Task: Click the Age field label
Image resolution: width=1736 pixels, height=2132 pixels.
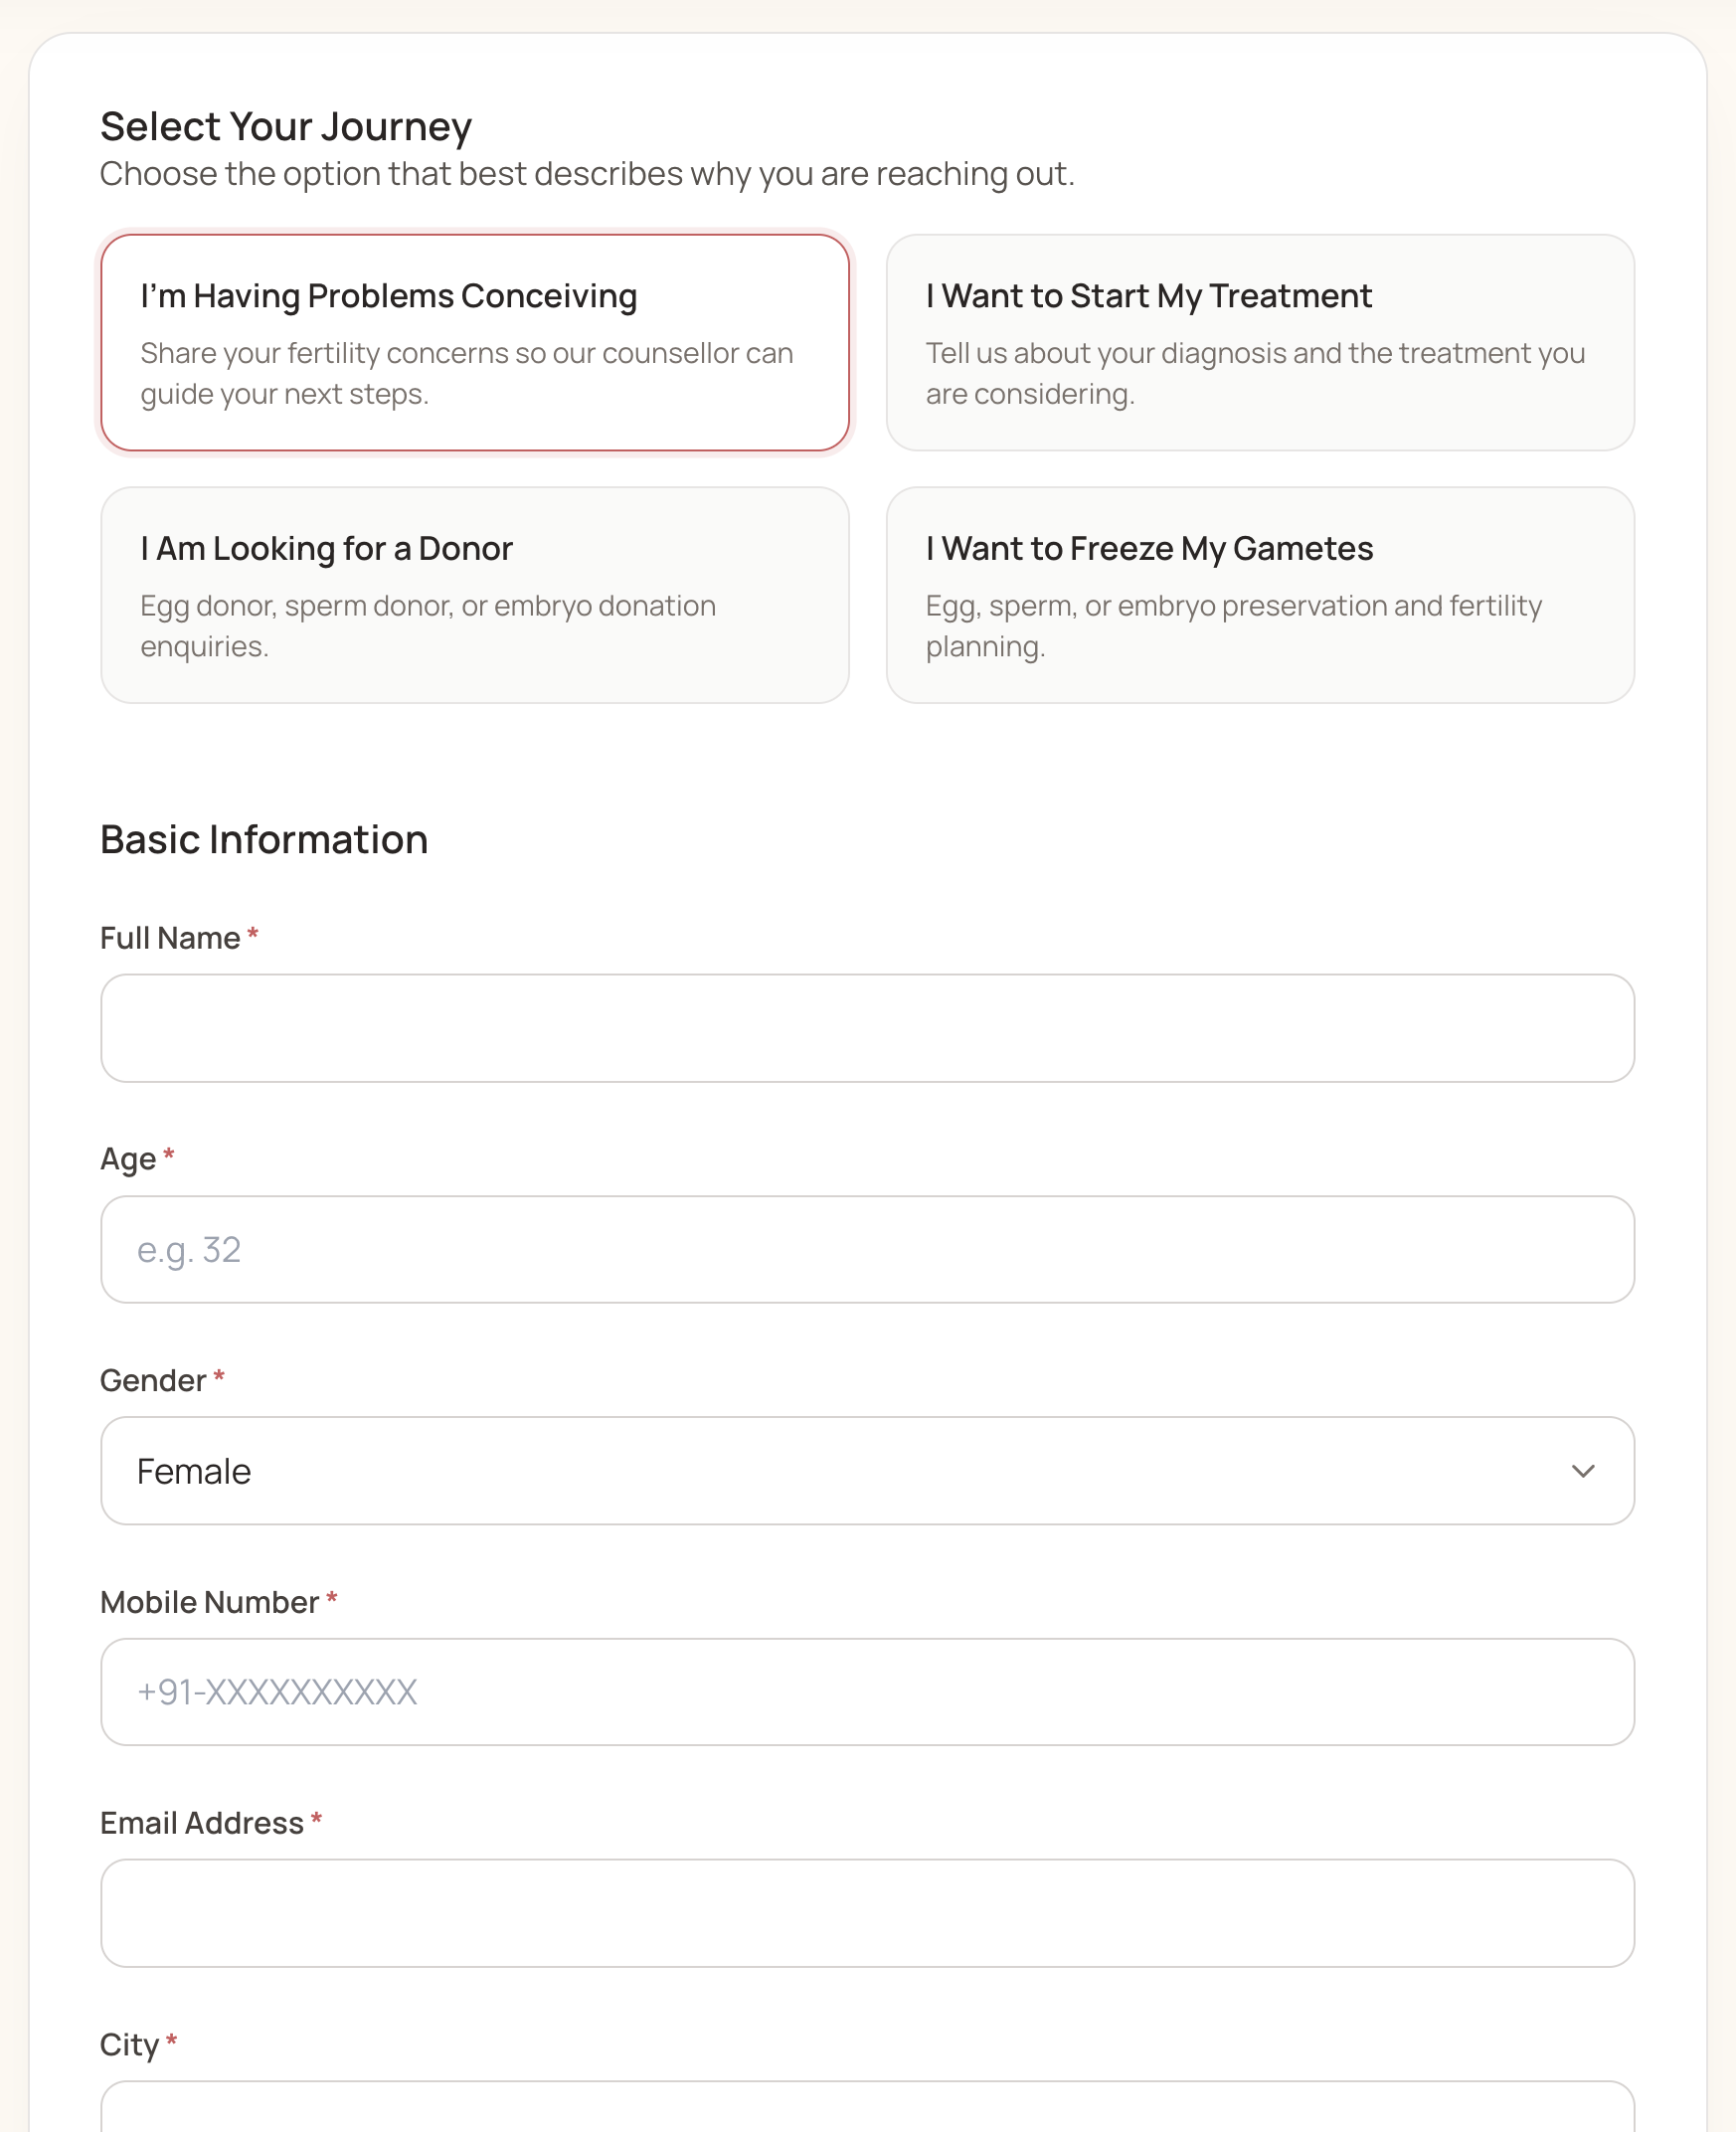Action: tap(128, 1159)
